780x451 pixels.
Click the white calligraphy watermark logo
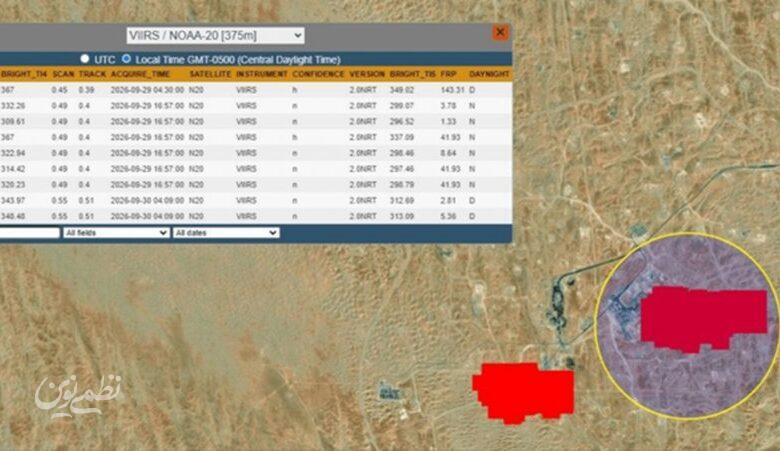(x=77, y=396)
